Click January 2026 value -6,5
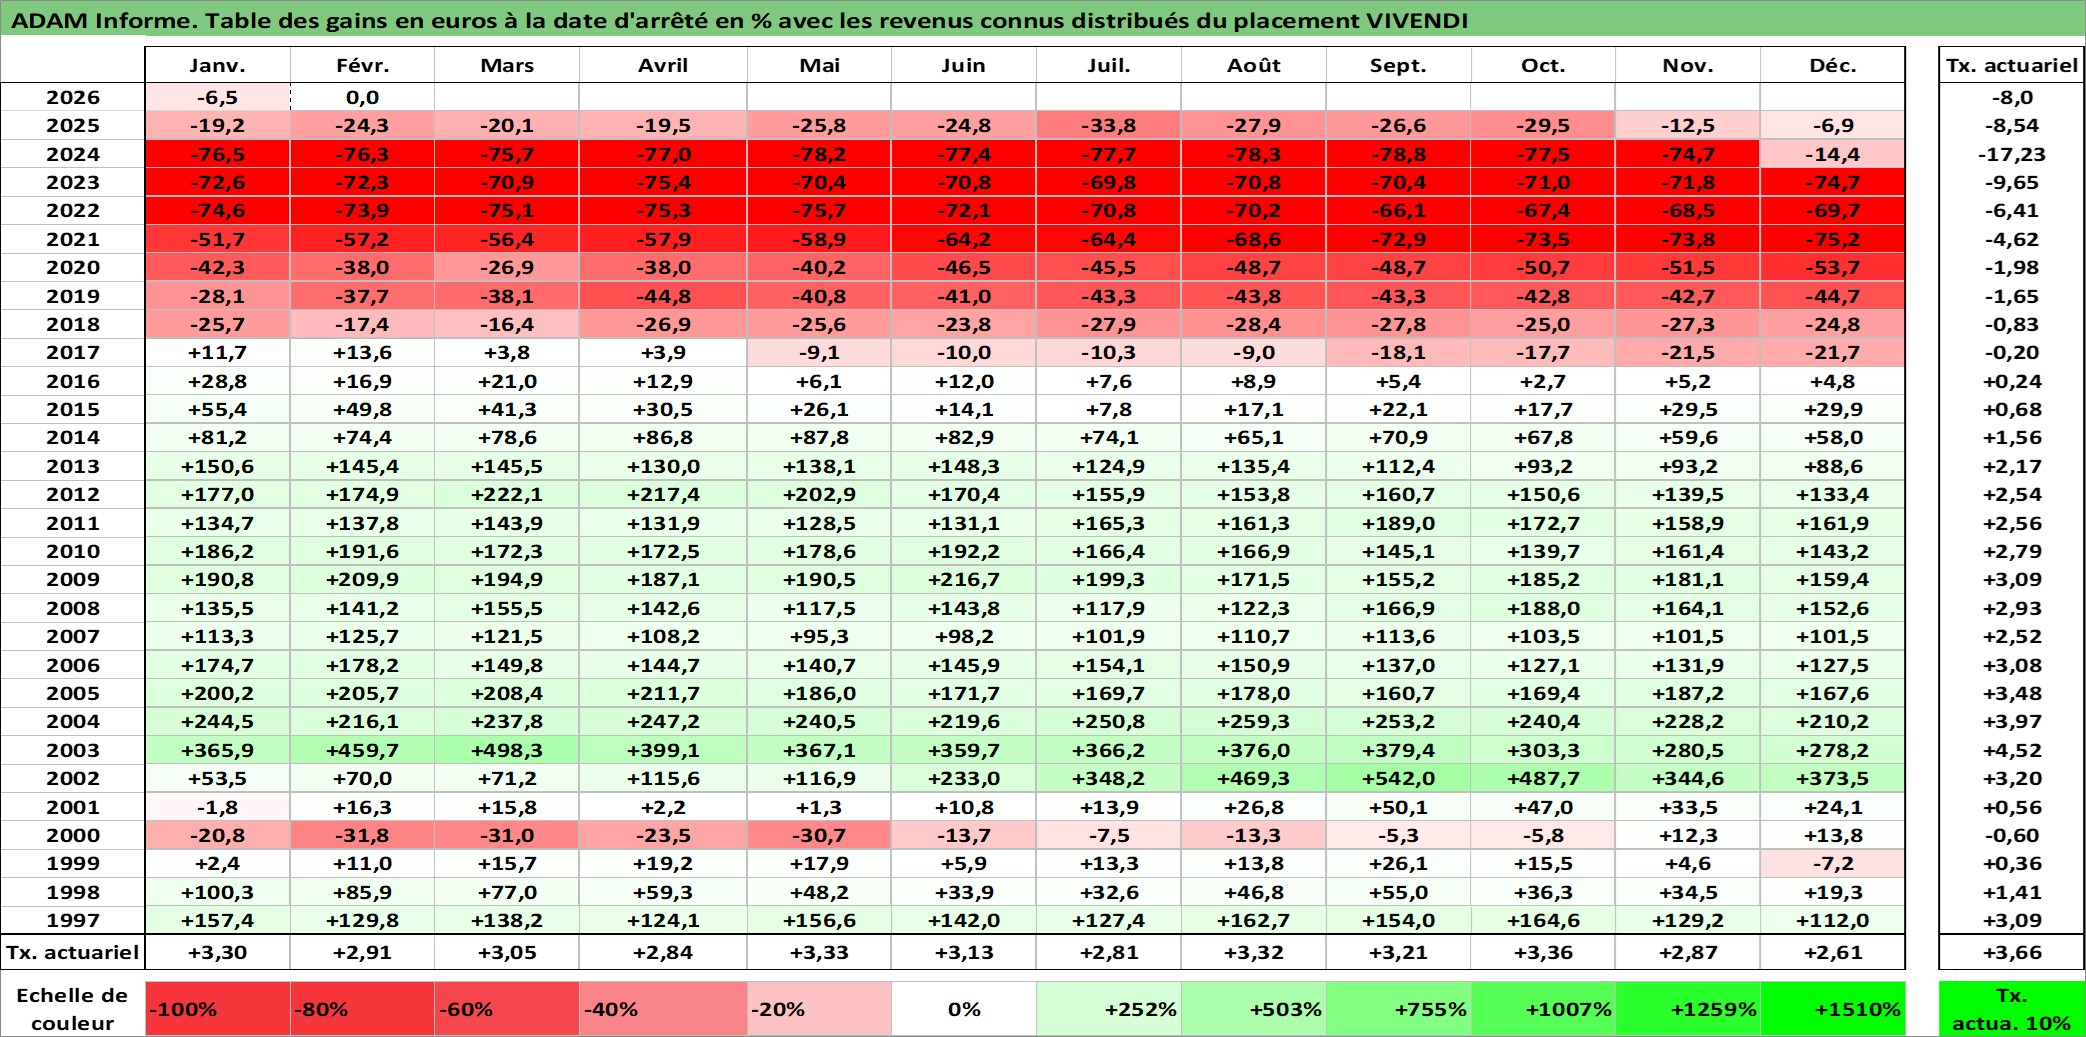The image size is (2086, 1037). pyautogui.click(x=218, y=97)
